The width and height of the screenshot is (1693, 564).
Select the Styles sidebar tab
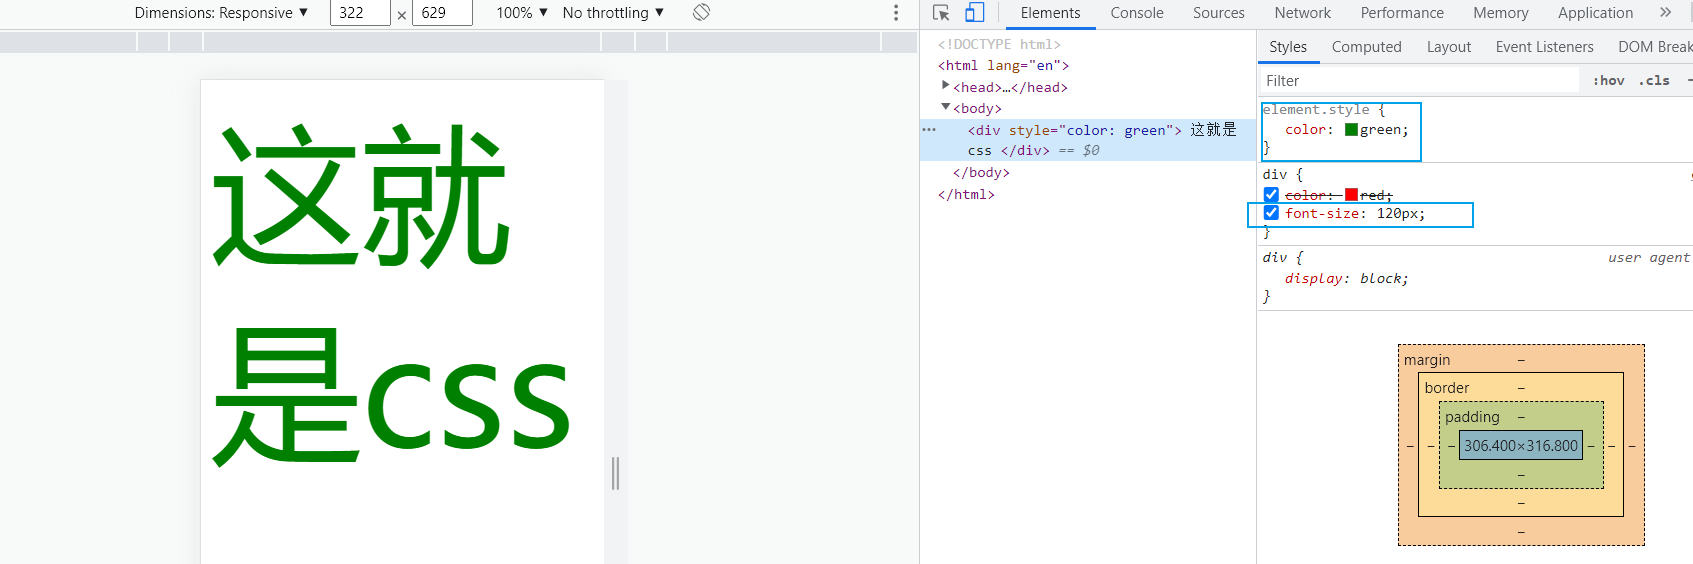(x=1288, y=47)
